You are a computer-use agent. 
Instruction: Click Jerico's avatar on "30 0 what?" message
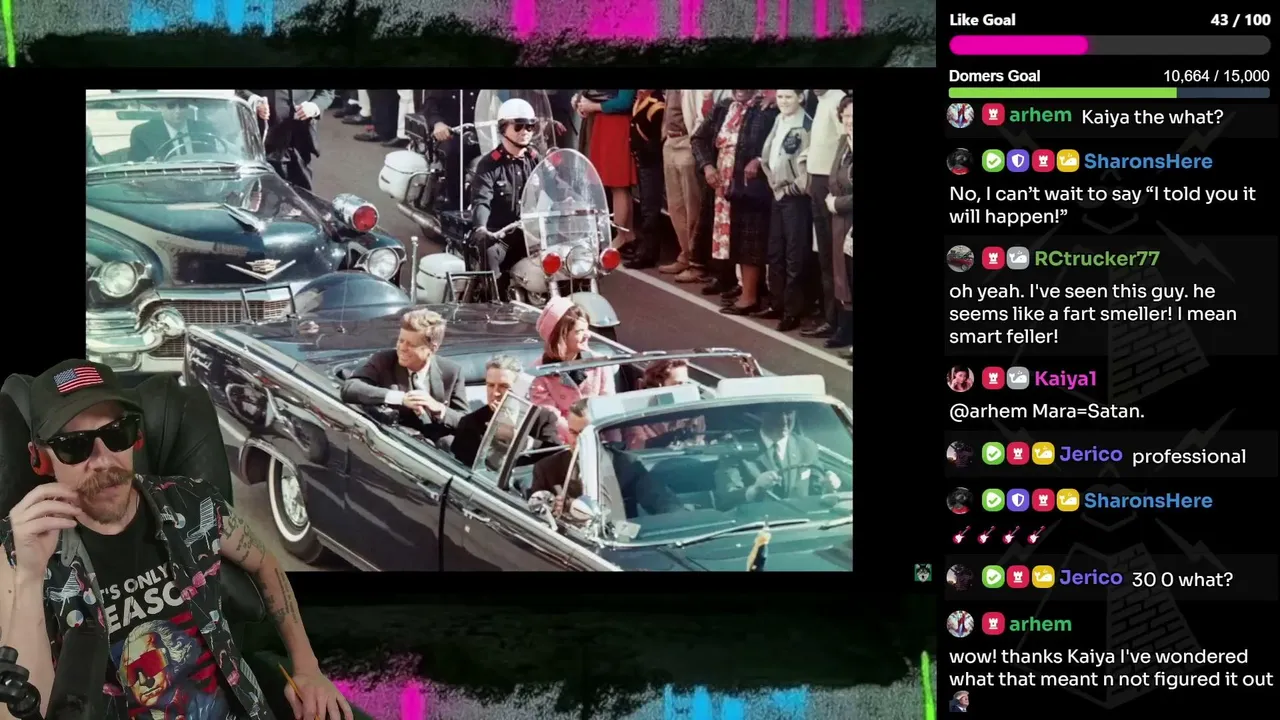tap(960, 577)
